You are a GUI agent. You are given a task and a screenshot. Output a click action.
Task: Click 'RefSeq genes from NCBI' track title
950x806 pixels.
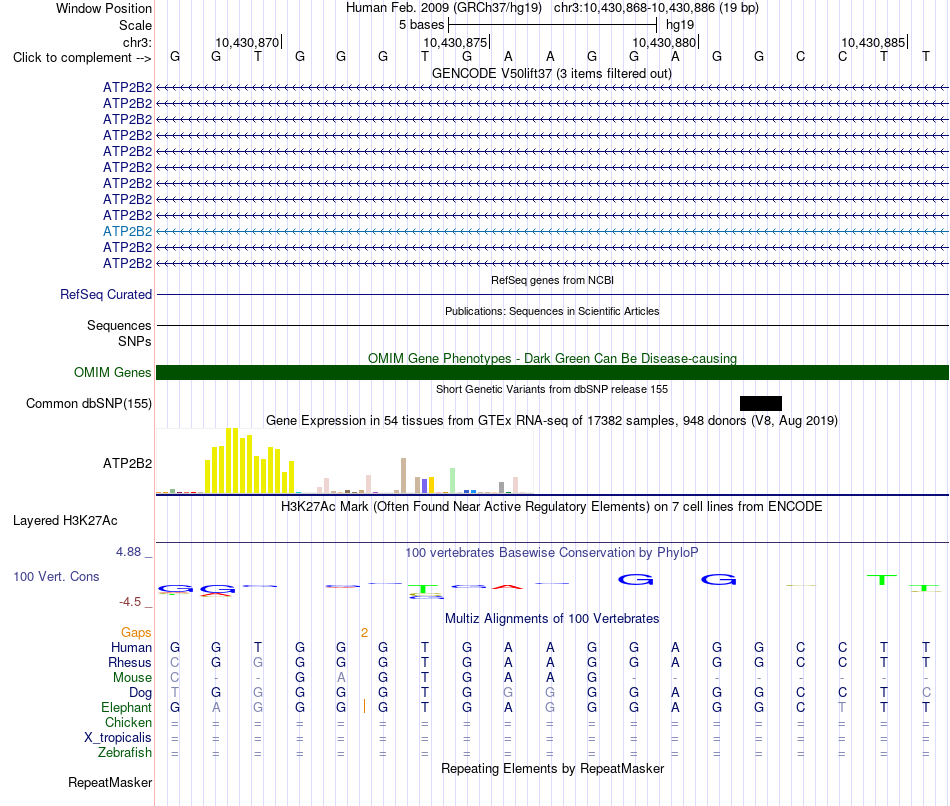click(x=552, y=281)
